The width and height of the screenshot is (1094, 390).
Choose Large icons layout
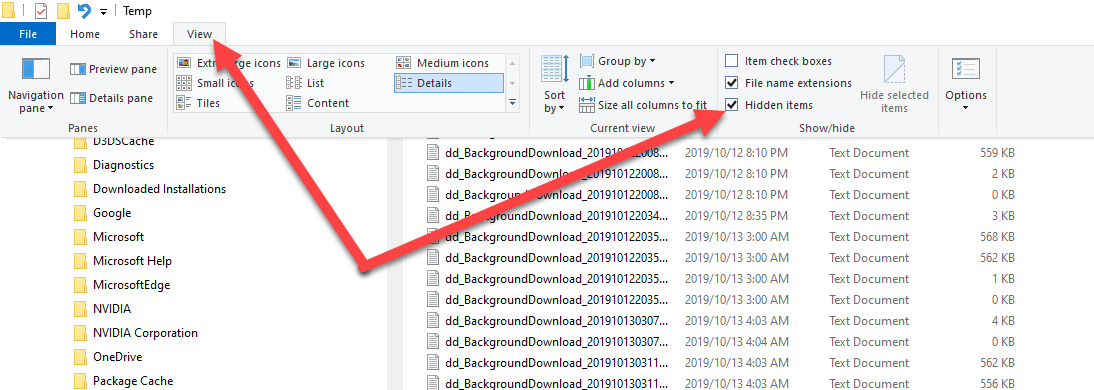tap(327, 63)
